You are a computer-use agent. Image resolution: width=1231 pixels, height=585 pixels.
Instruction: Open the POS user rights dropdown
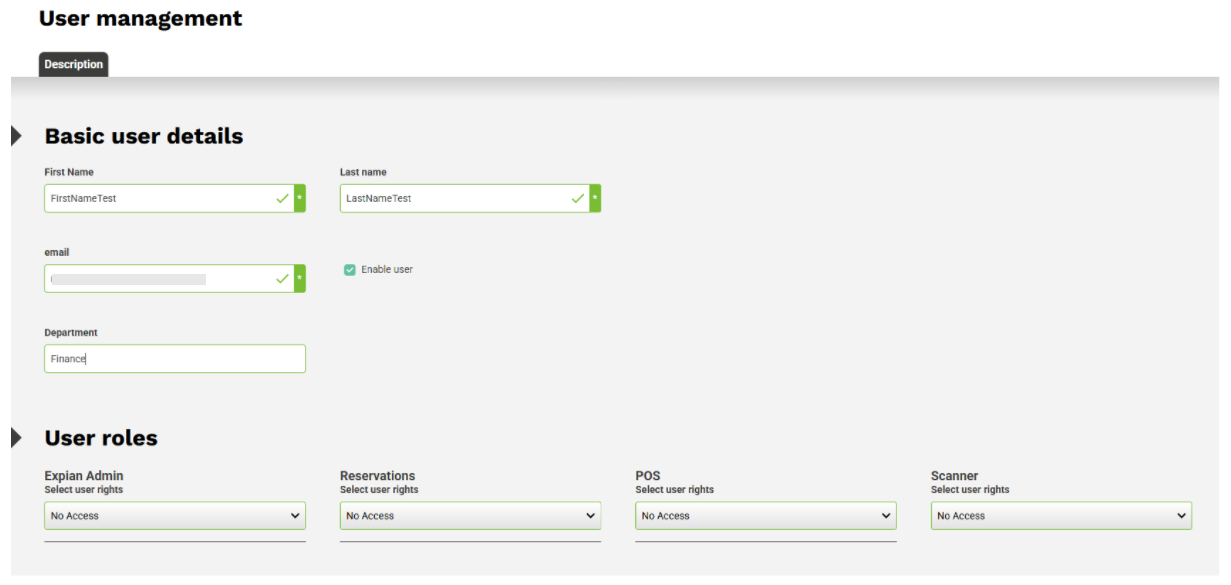766,516
